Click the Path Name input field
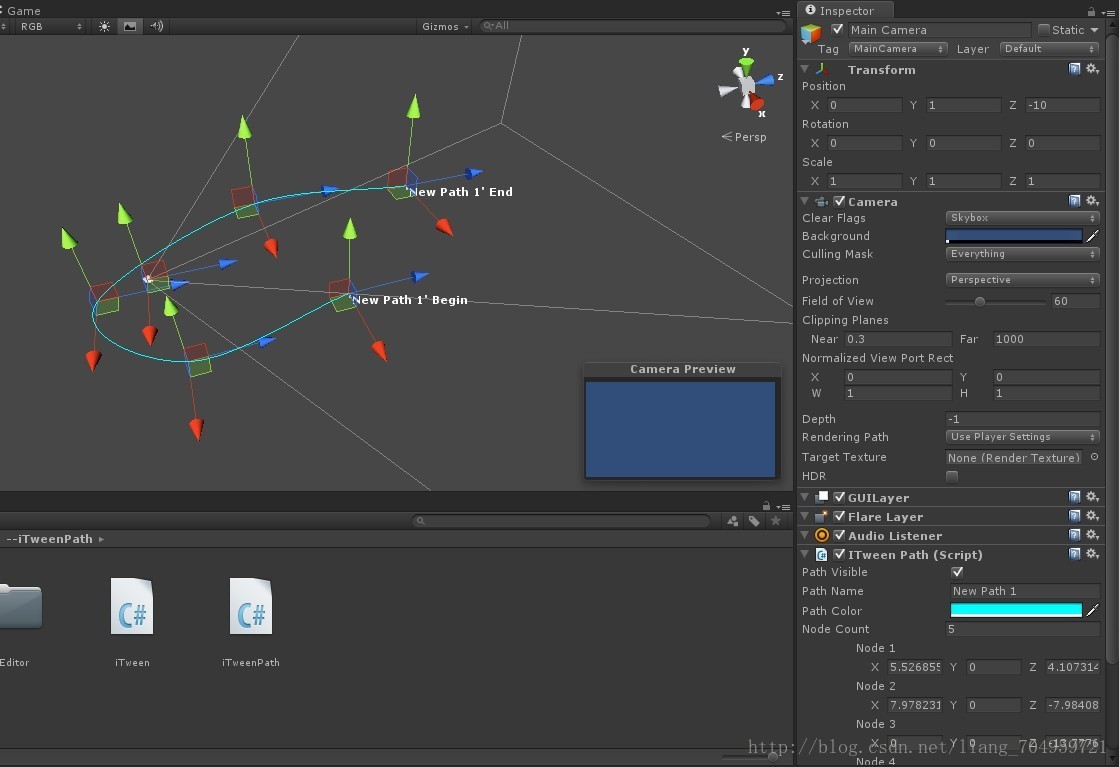Image resolution: width=1119 pixels, height=767 pixels. (x=1025, y=591)
